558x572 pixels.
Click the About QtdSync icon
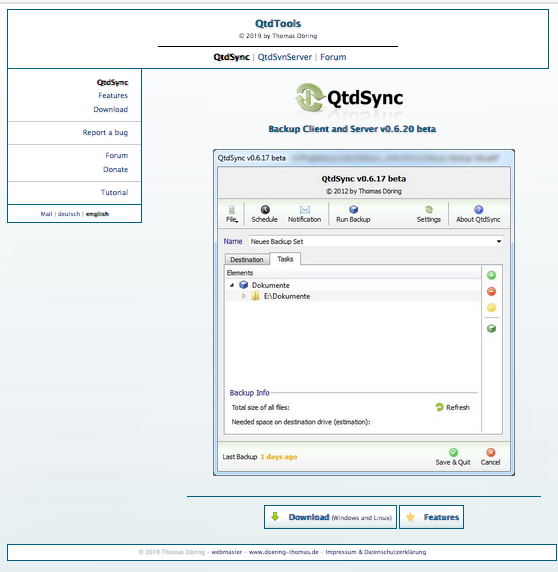pos(478,209)
